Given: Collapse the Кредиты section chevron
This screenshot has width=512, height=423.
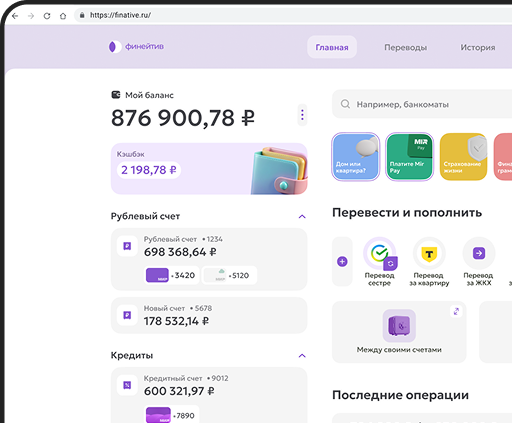Looking at the screenshot, I should click(302, 356).
